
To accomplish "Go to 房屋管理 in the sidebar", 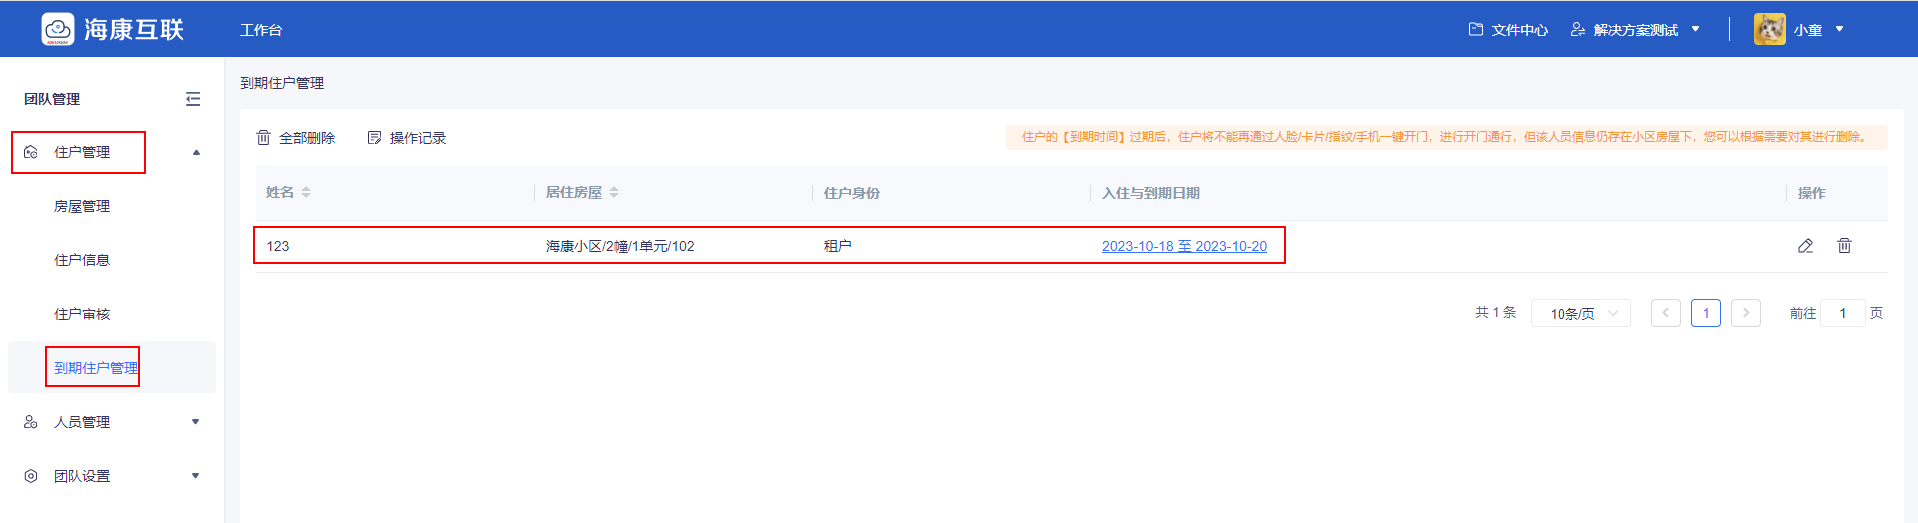I will tap(82, 206).
